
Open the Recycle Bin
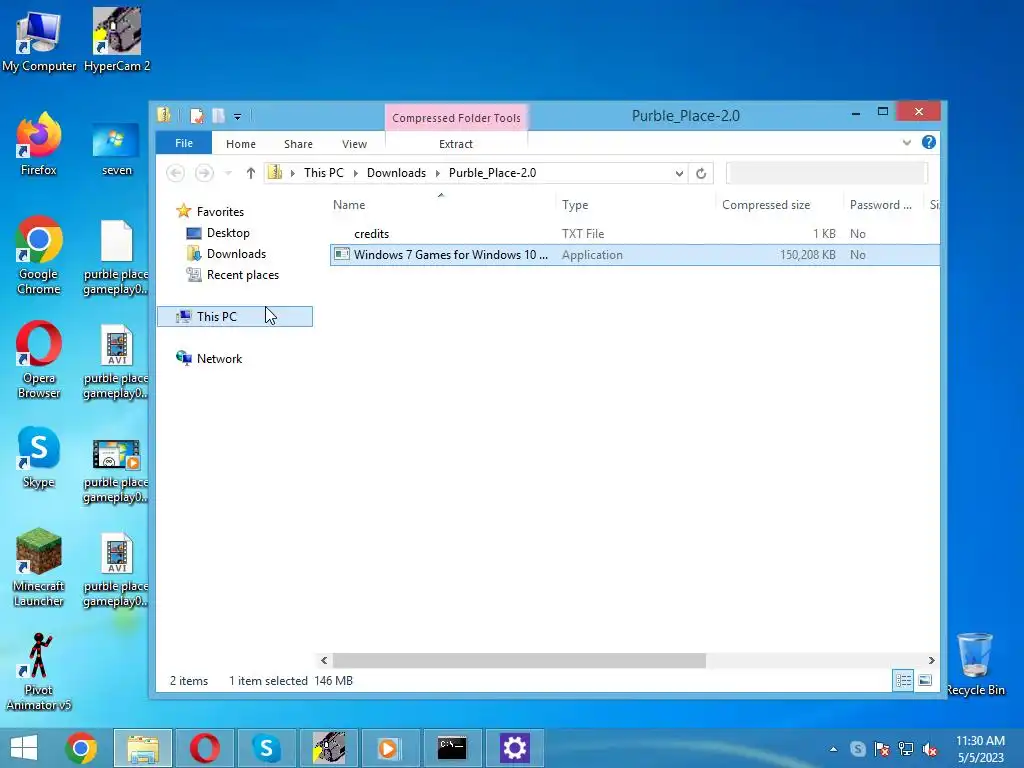coord(975,665)
